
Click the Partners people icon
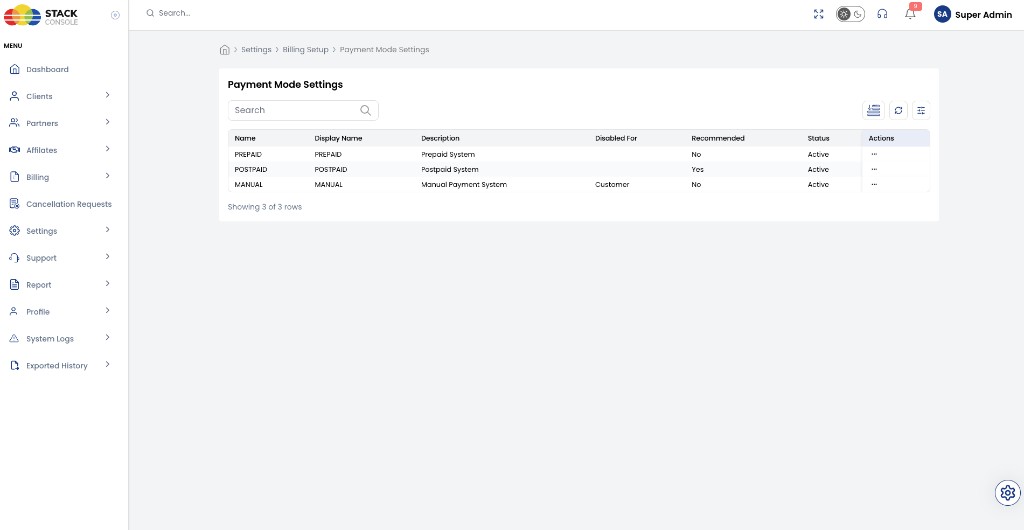pos(14,123)
